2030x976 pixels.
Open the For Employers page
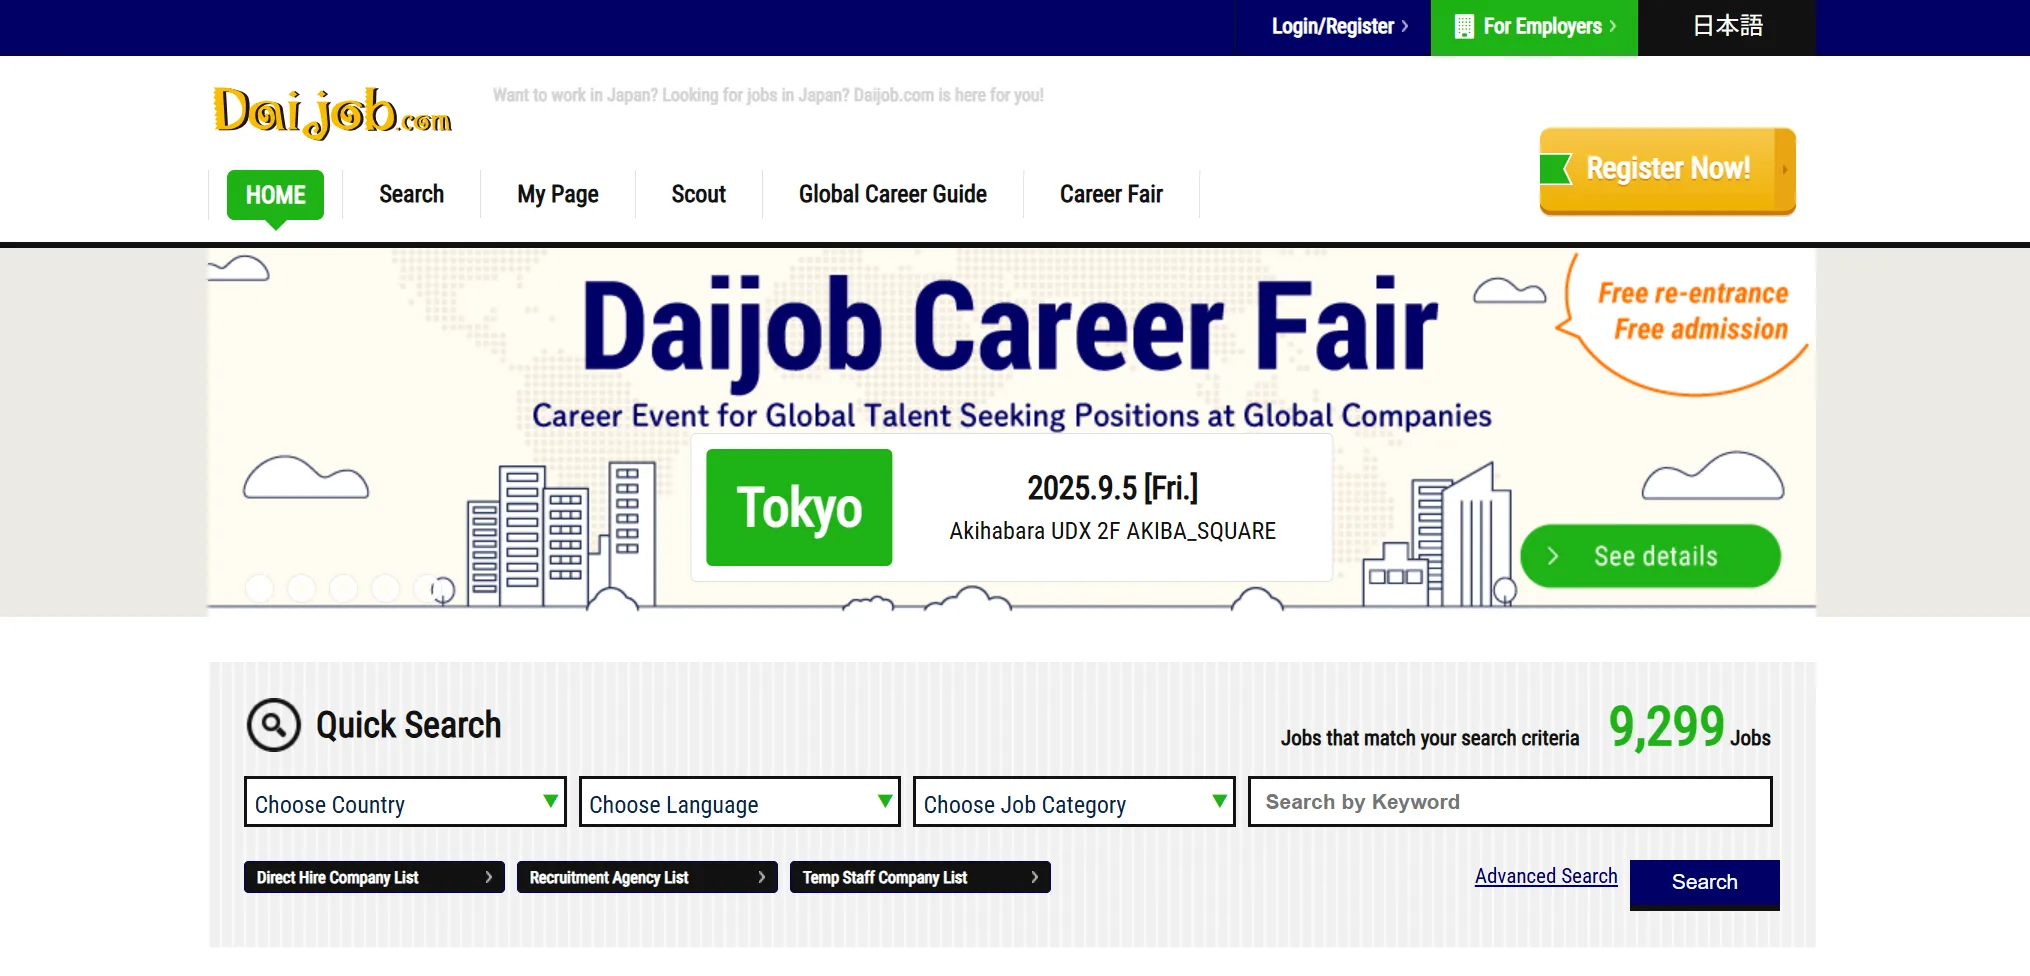(x=1534, y=27)
